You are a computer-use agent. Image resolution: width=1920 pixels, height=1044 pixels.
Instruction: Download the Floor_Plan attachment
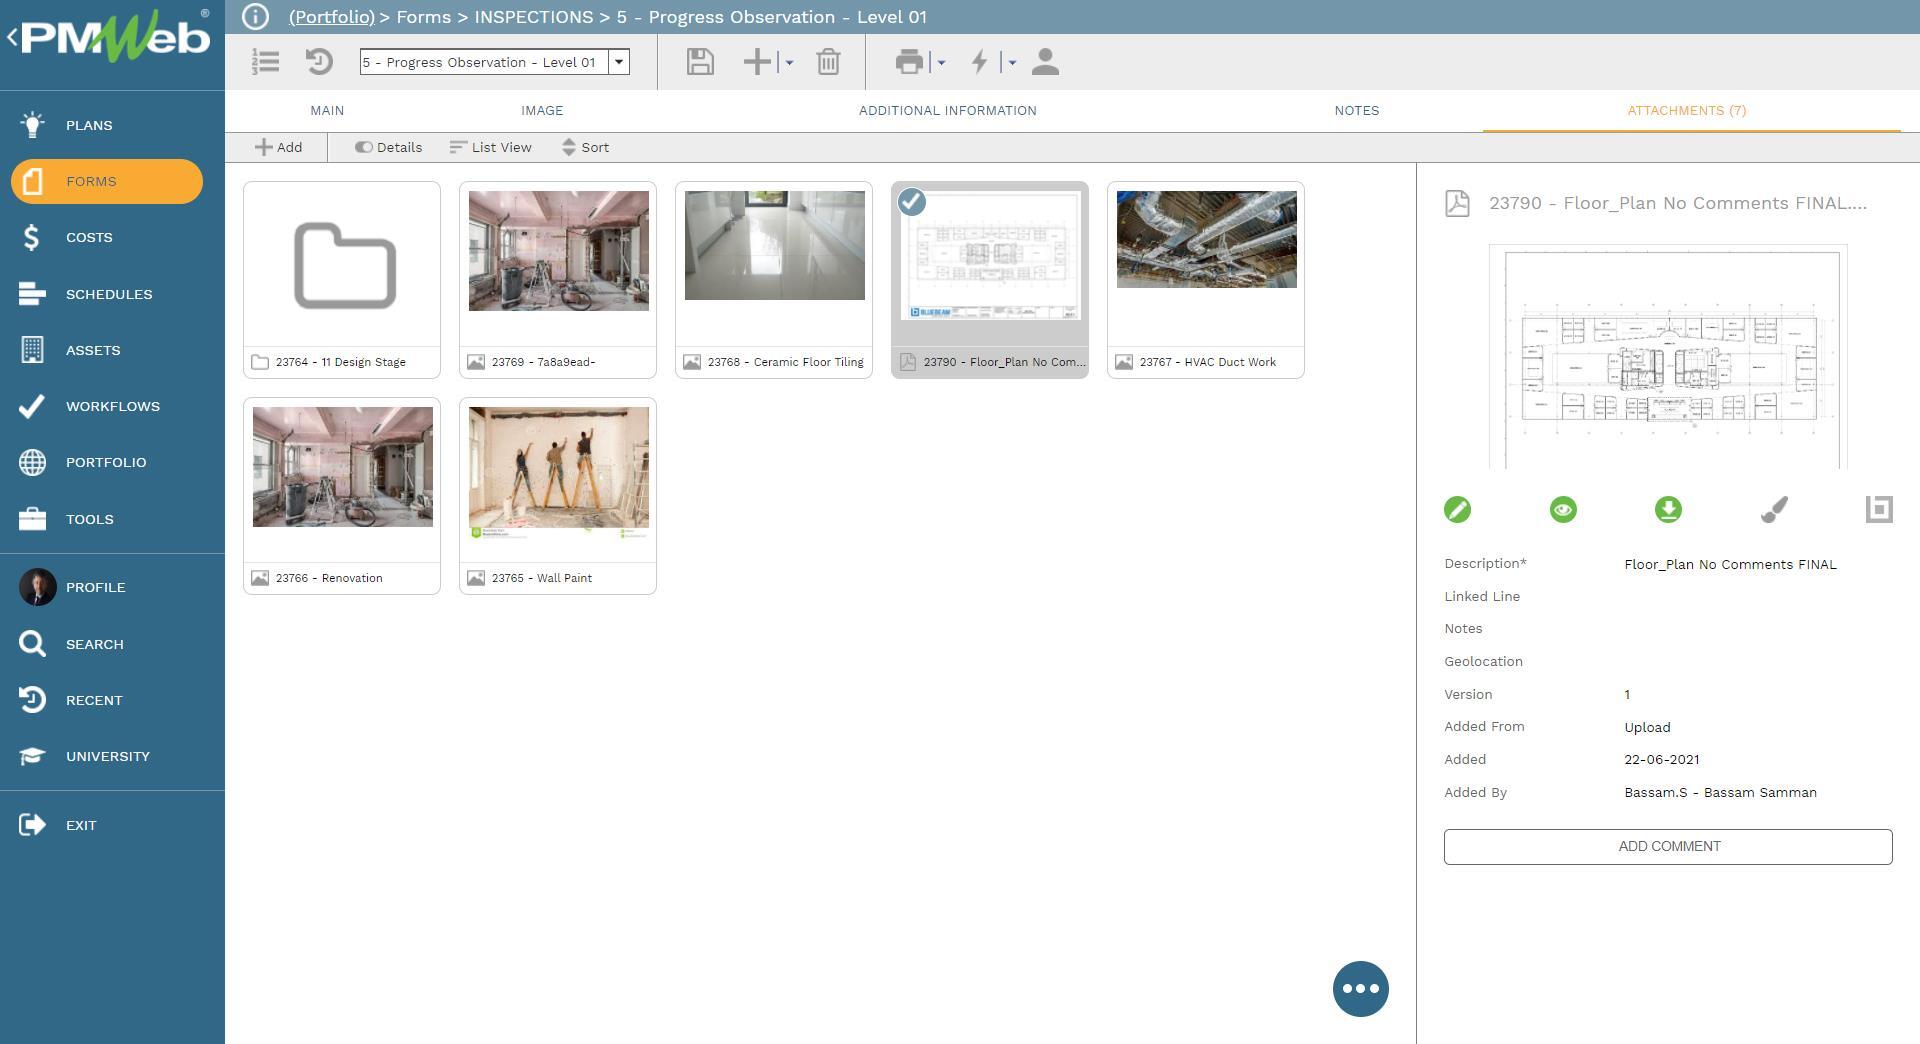[x=1668, y=509]
